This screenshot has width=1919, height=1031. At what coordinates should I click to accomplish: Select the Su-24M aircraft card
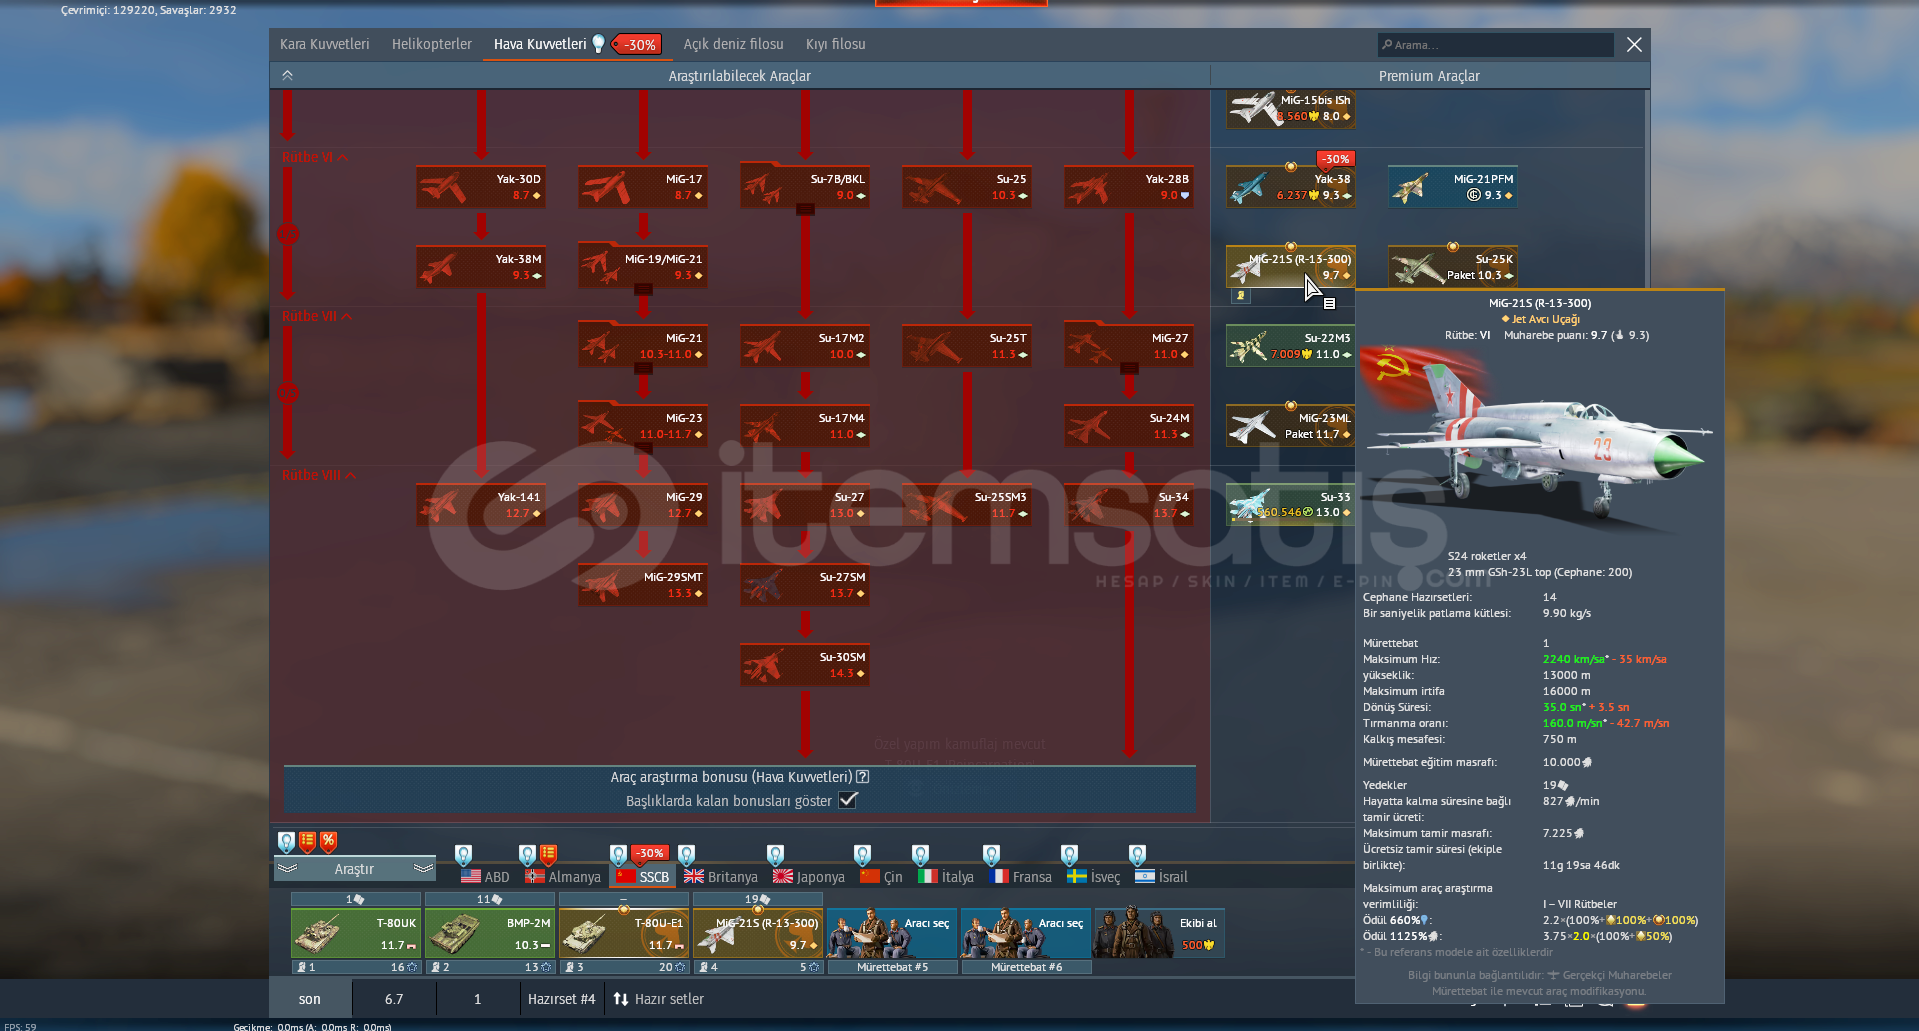pyautogui.click(x=1129, y=426)
